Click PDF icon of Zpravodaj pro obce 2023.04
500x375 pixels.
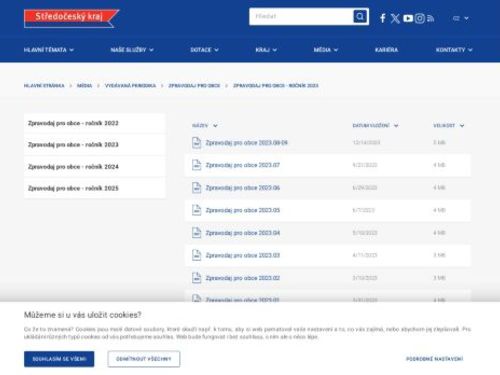pyautogui.click(x=197, y=233)
